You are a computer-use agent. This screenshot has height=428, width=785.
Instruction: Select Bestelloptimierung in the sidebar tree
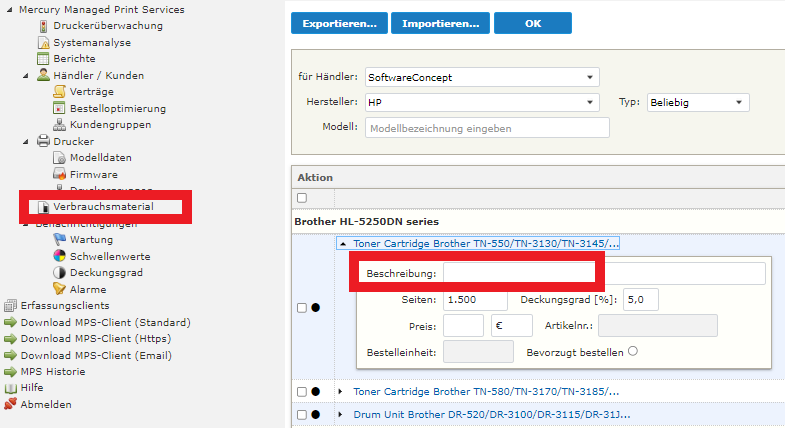point(117,108)
